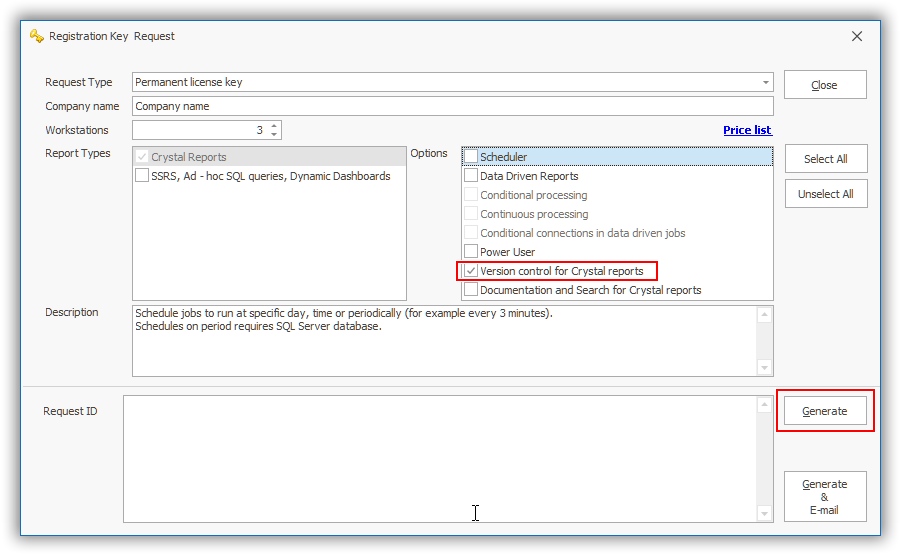Enable Documentation and Search for Crystal reports
This screenshot has height=556, width=901.
tap(471, 290)
